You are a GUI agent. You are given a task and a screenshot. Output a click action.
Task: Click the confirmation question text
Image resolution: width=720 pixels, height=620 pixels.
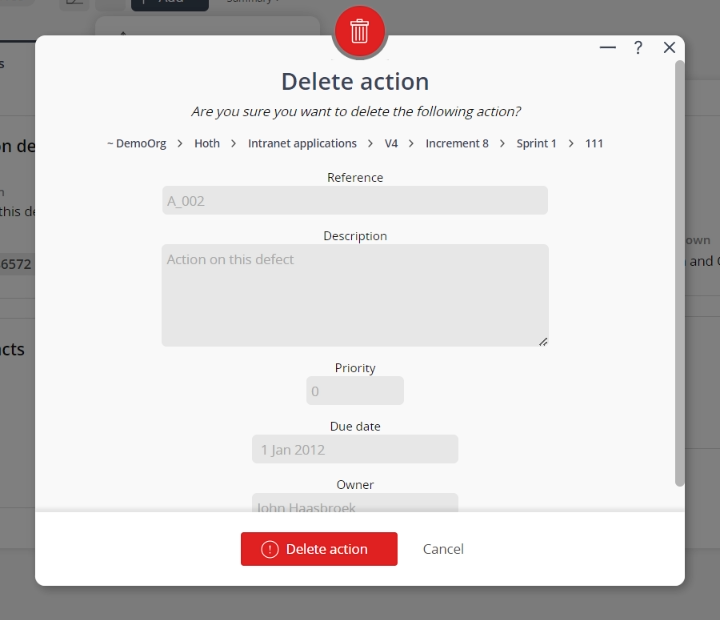pos(356,111)
